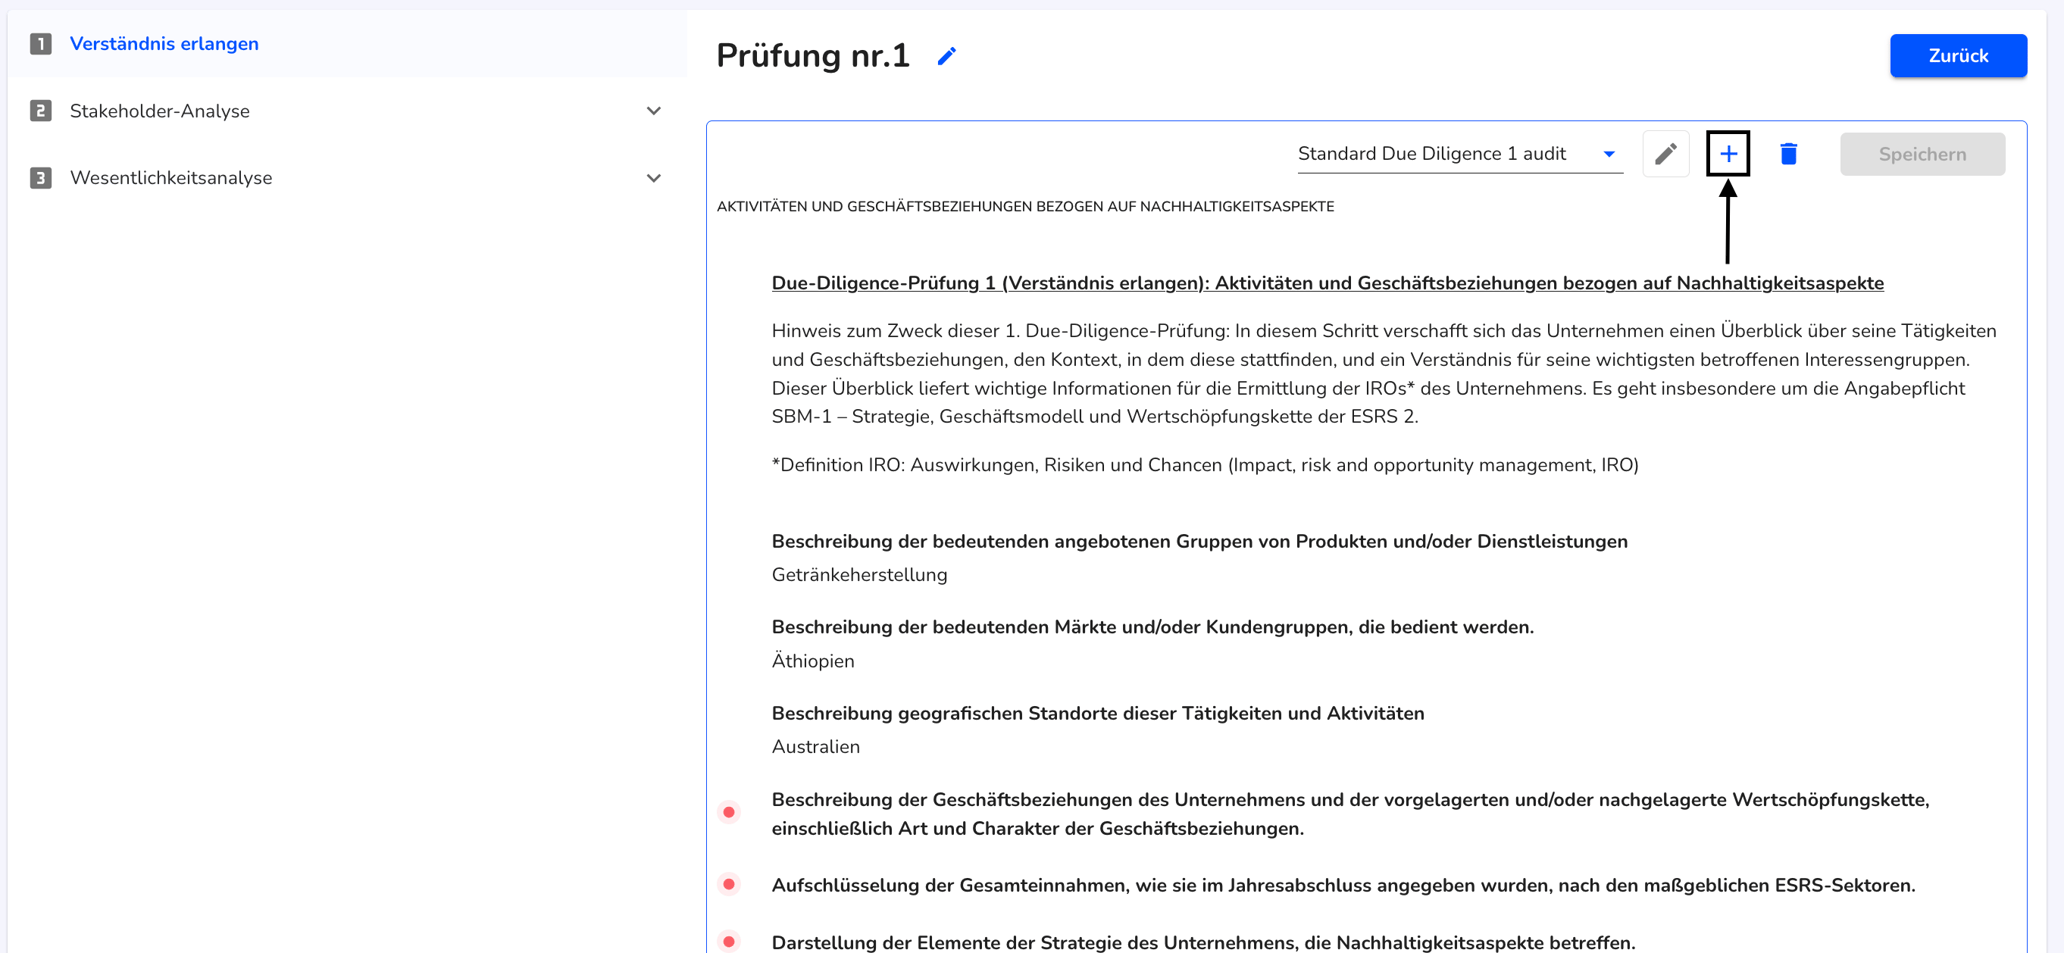This screenshot has height=953, width=2064.
Task: Click the grey pencil edit icon beside audit dropdown
Action: pyautogui.click(x=1666, y=154)
